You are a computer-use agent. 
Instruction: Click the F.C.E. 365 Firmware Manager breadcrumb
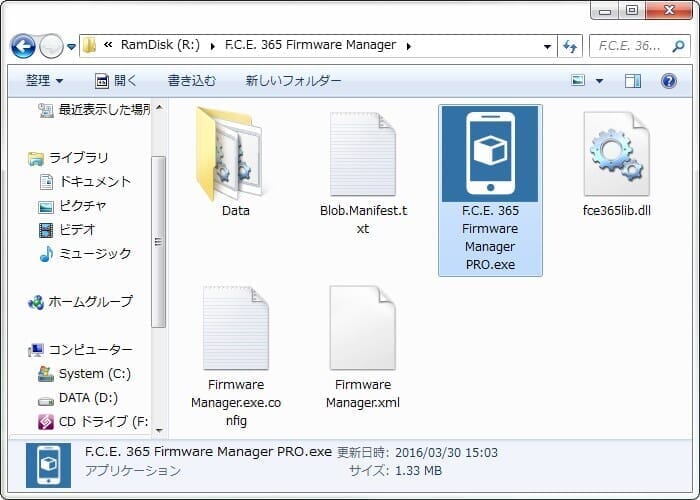[310, 45]
